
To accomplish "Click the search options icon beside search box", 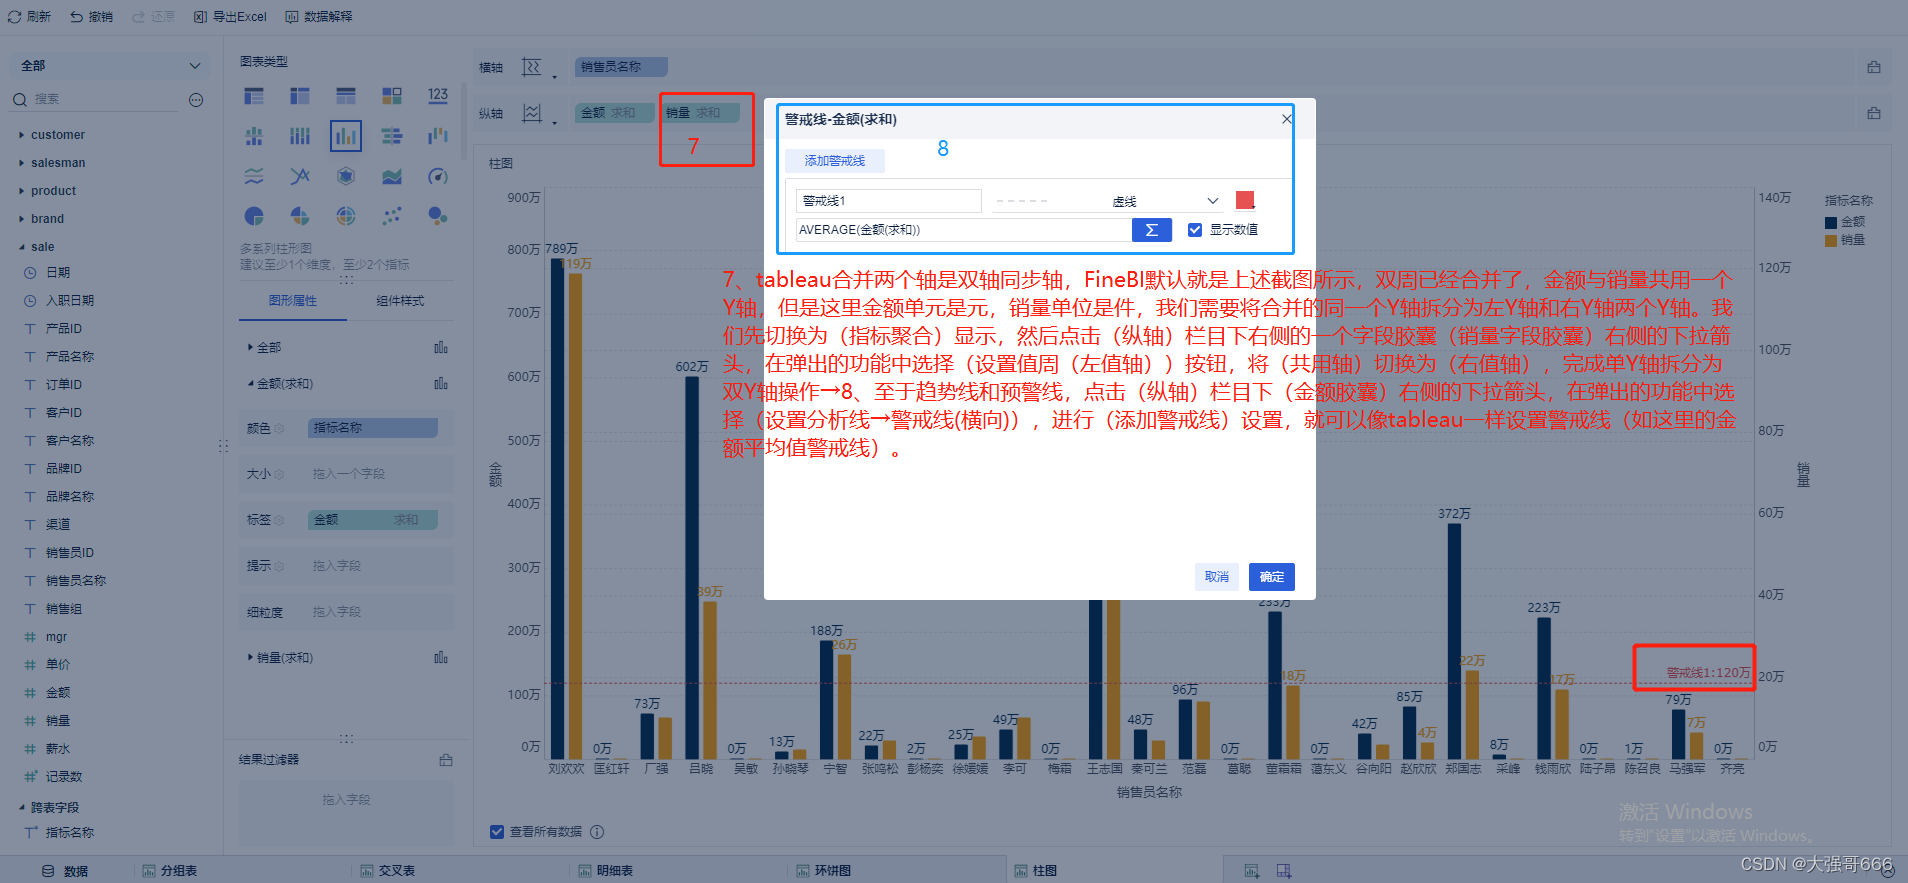I will click(196, 99).
